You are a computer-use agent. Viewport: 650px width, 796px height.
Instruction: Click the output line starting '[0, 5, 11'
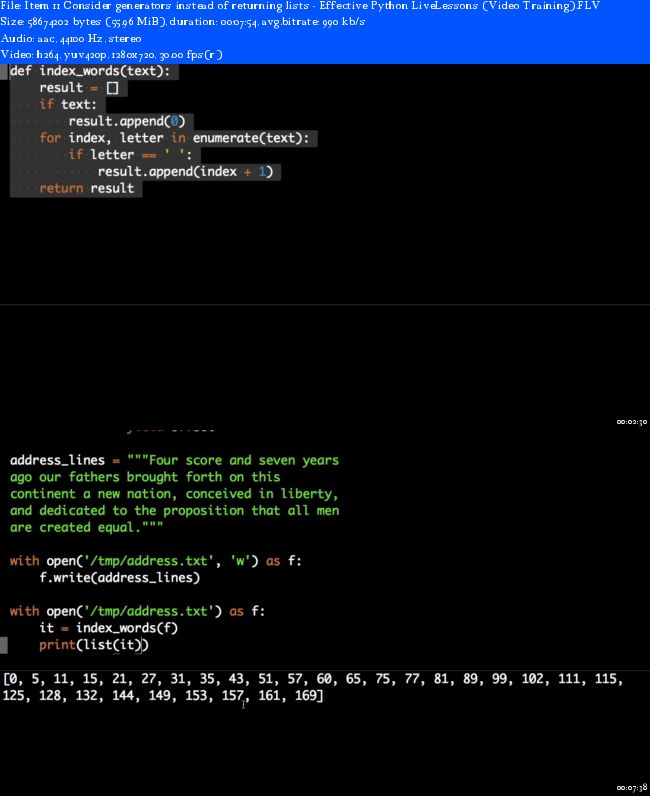point(313,679)
